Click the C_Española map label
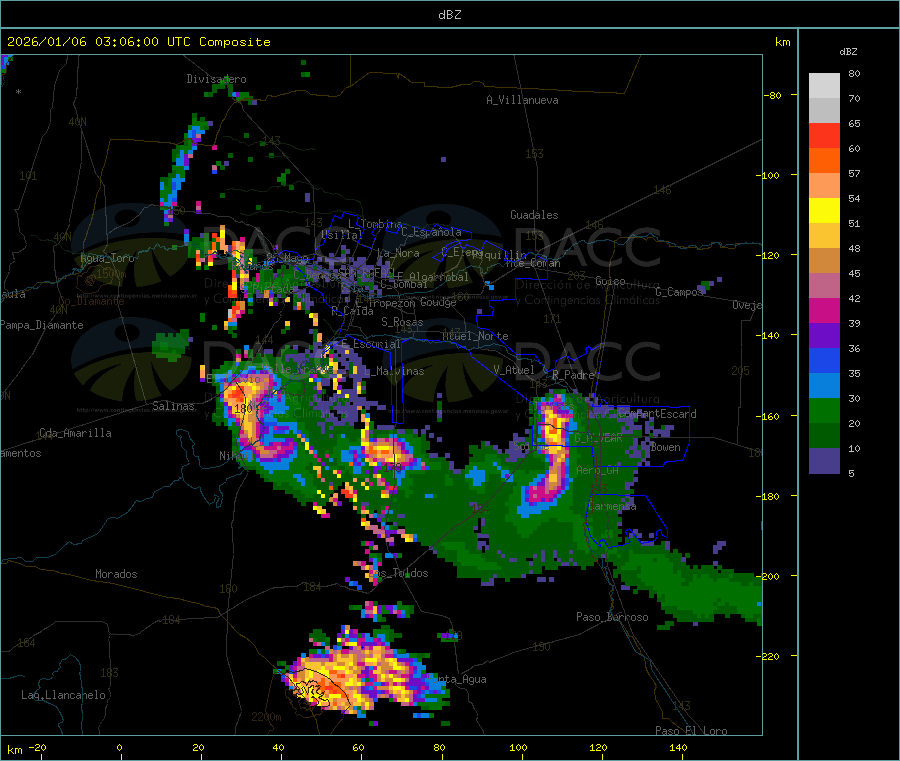Image resolution: width=900 pixels, height=761 pixels. [x=431, y=232]
